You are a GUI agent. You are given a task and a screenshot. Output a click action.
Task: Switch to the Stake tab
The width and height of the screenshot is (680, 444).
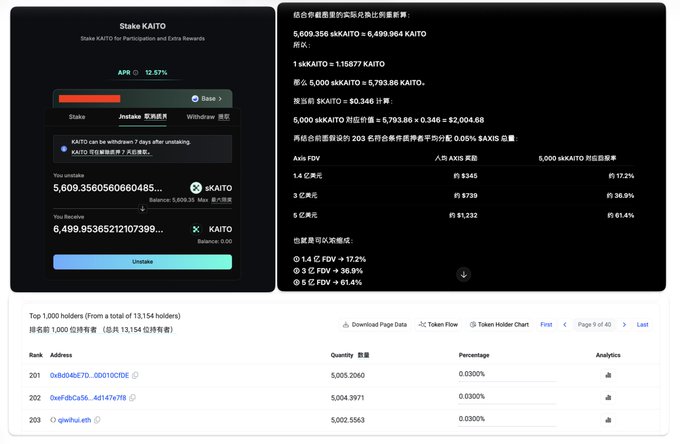[x=77, y=117]
